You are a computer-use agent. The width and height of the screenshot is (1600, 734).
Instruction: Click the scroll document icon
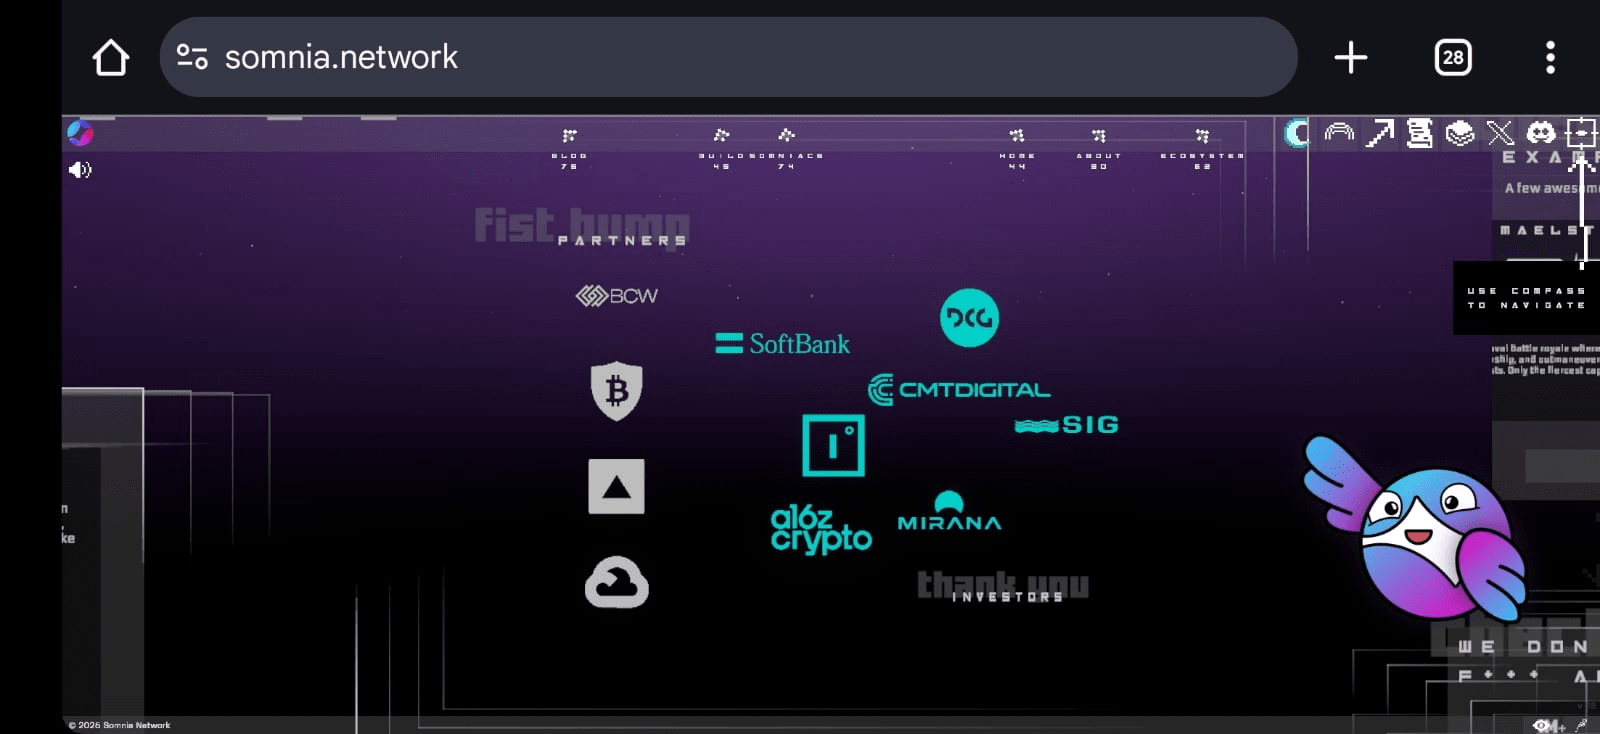[1419, 133]
